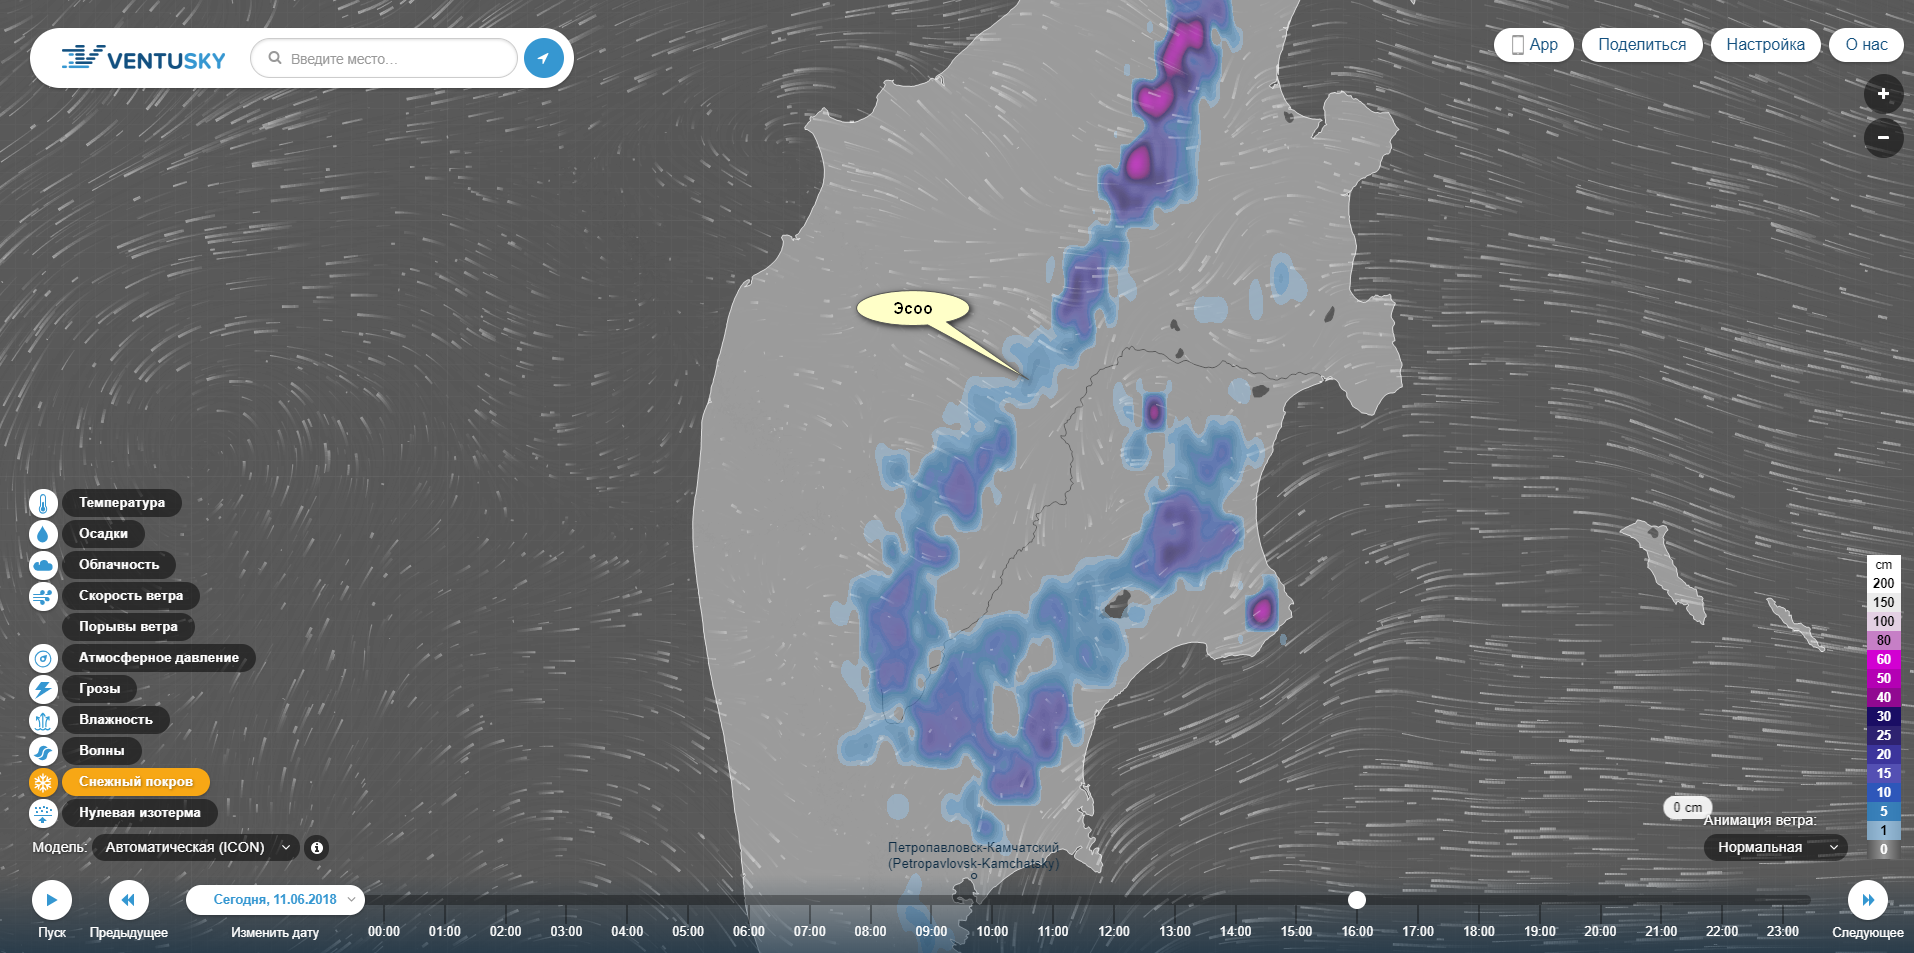Image resolution: width=1914 pixels, height=953 pixels.
Task: Zoom out the map with minus button
Action: [1883, 137]
